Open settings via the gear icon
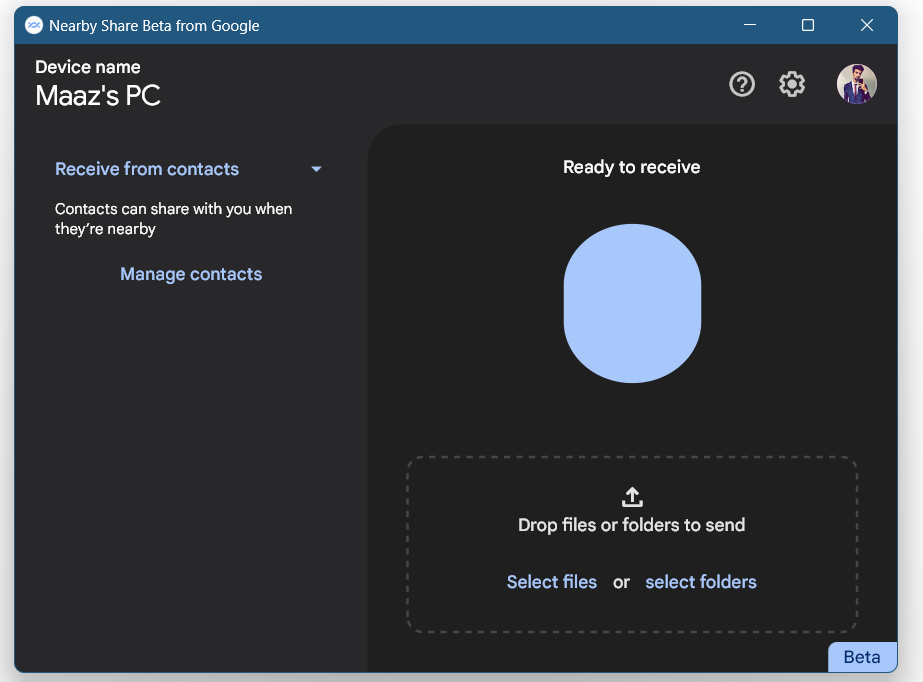Screen dimensions: 923x682 coord(792,85)
